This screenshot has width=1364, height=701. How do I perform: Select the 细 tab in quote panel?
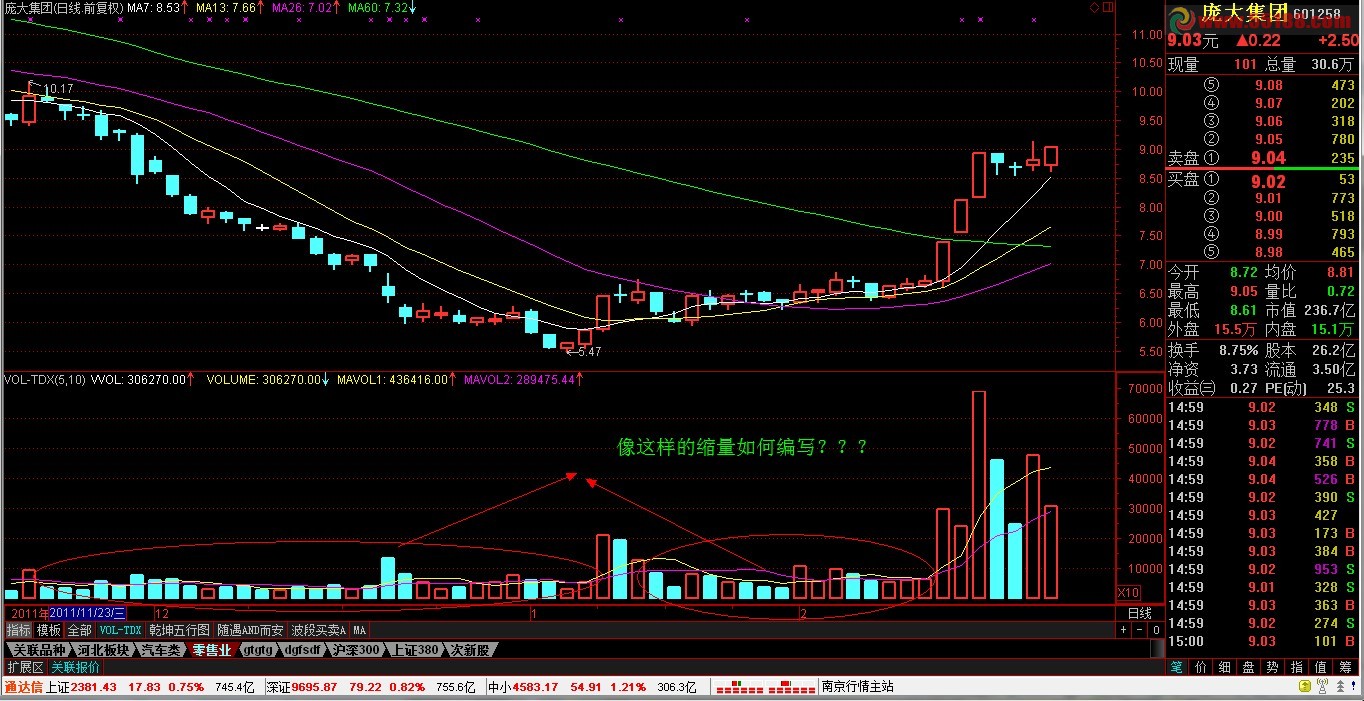point(1226,667)
